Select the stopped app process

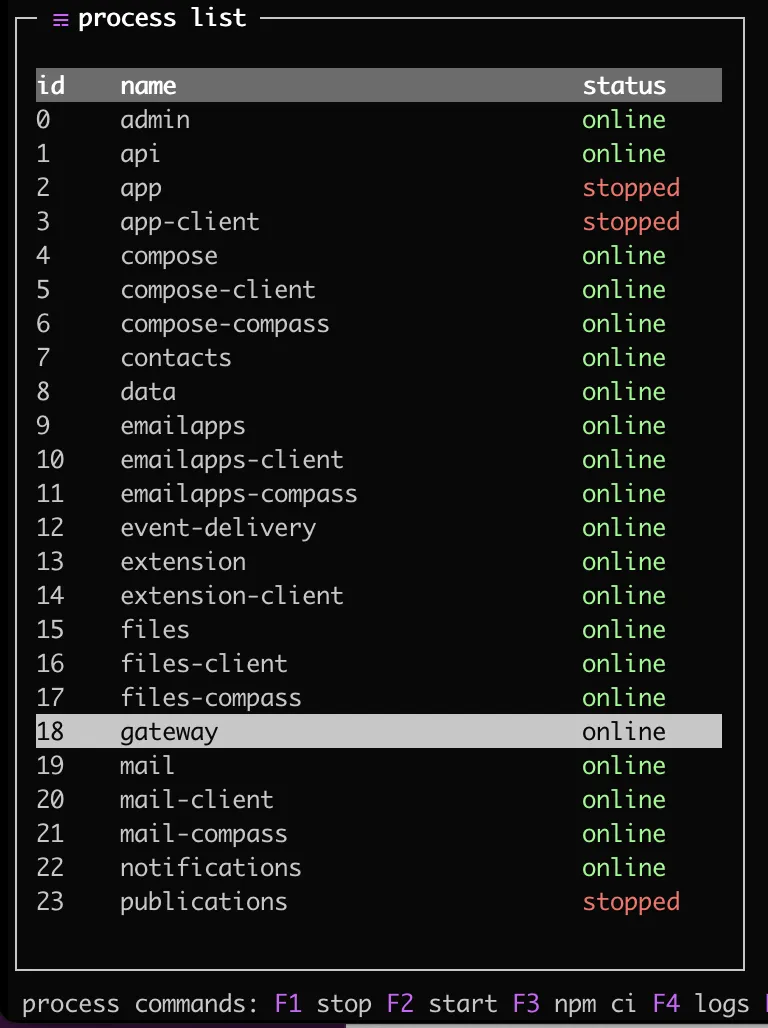pos(378,188)
